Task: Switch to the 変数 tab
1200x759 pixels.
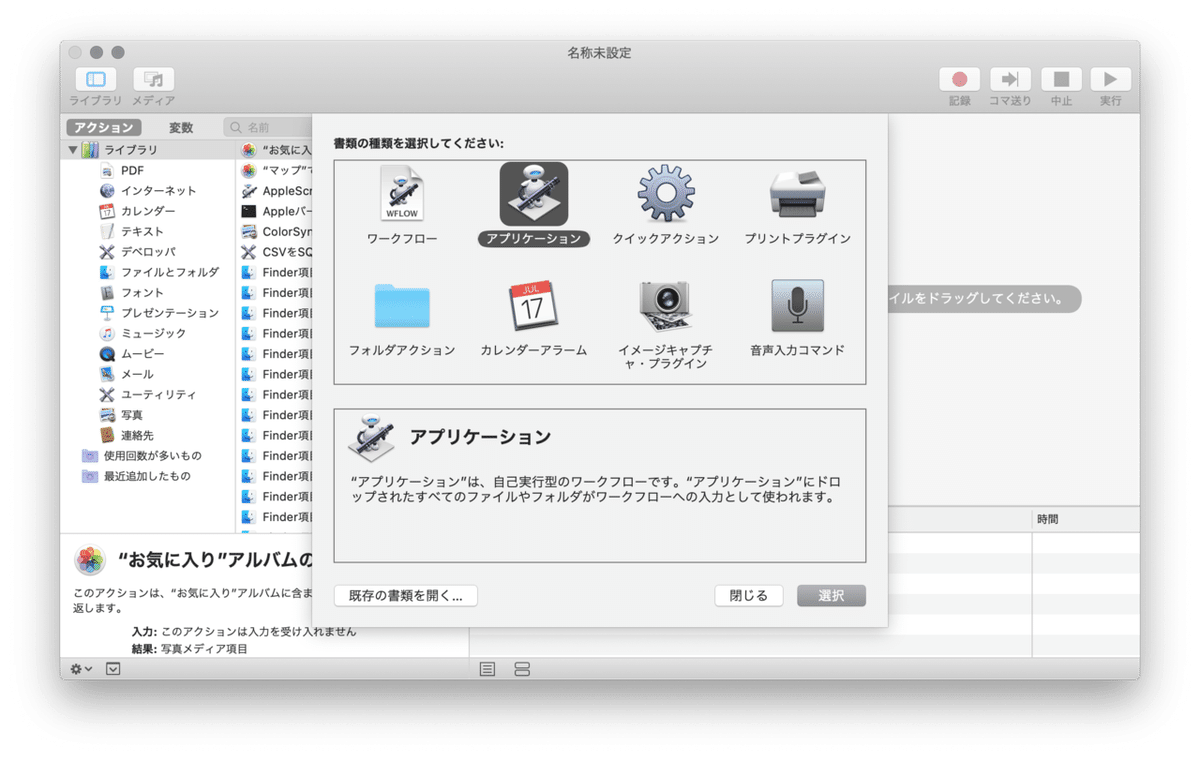Action: (185, 127)
